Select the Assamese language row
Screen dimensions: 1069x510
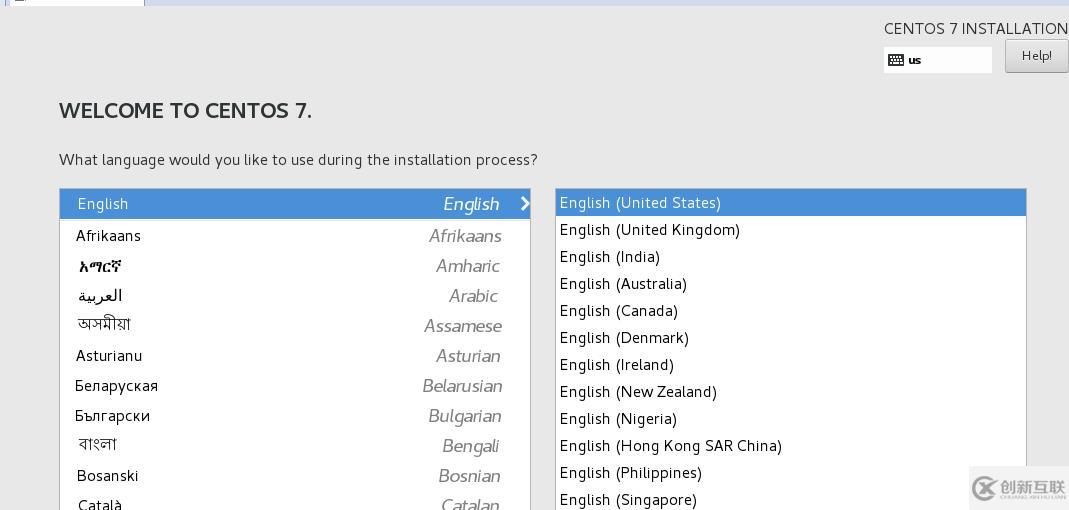pyautogui.click(x=295, y=326)
